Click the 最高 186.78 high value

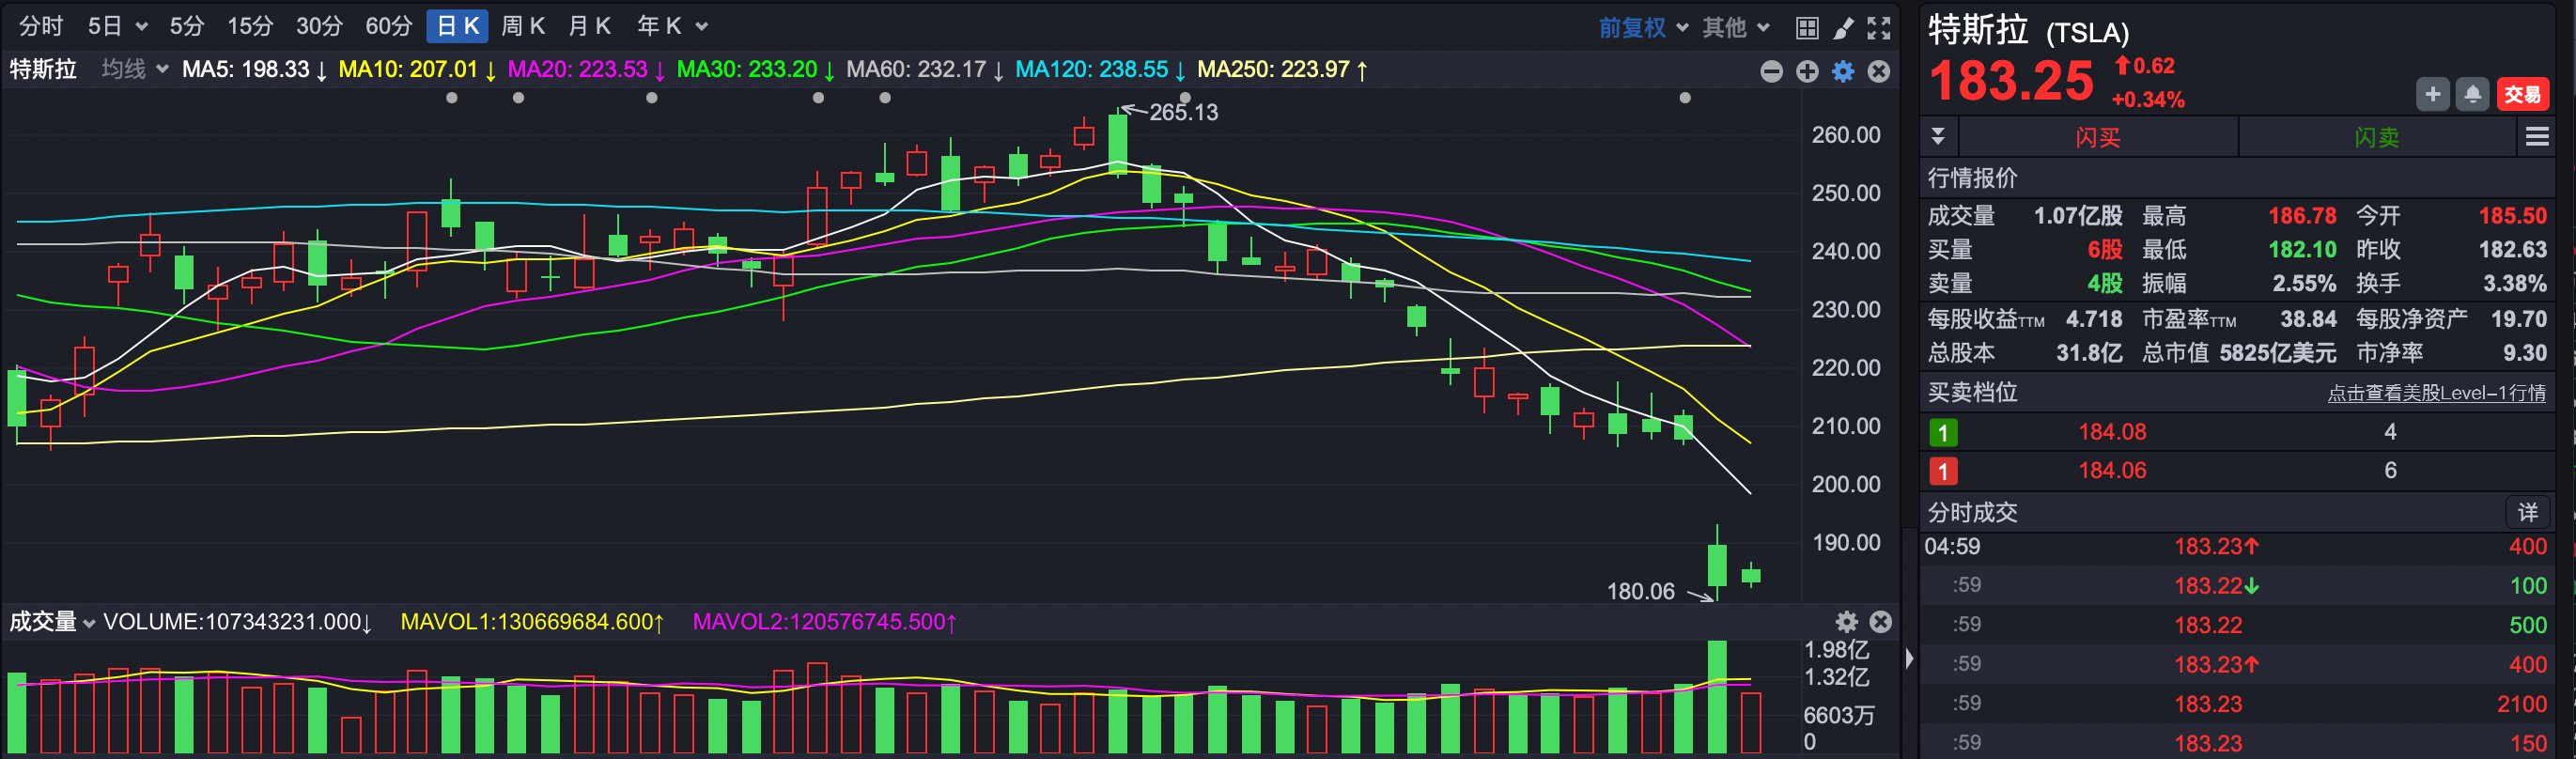(2301, 216)
